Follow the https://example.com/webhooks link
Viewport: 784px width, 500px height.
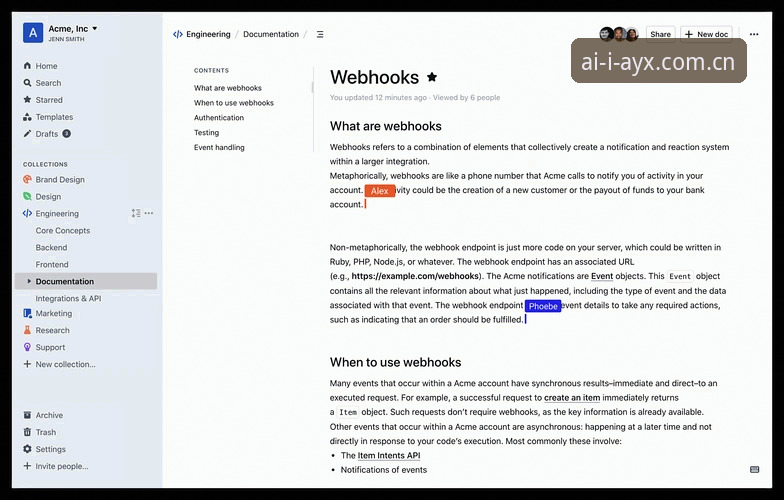pos(415,276)
